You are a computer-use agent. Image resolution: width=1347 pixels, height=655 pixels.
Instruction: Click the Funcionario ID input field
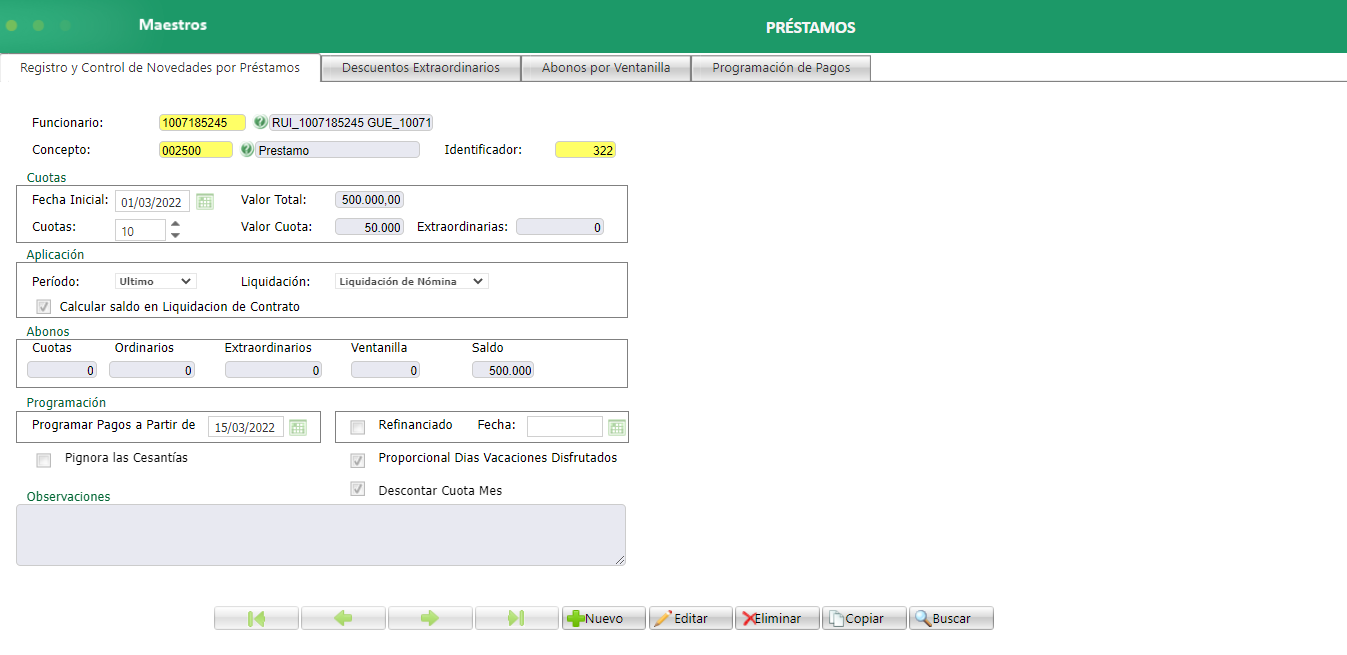coord(202,122)
